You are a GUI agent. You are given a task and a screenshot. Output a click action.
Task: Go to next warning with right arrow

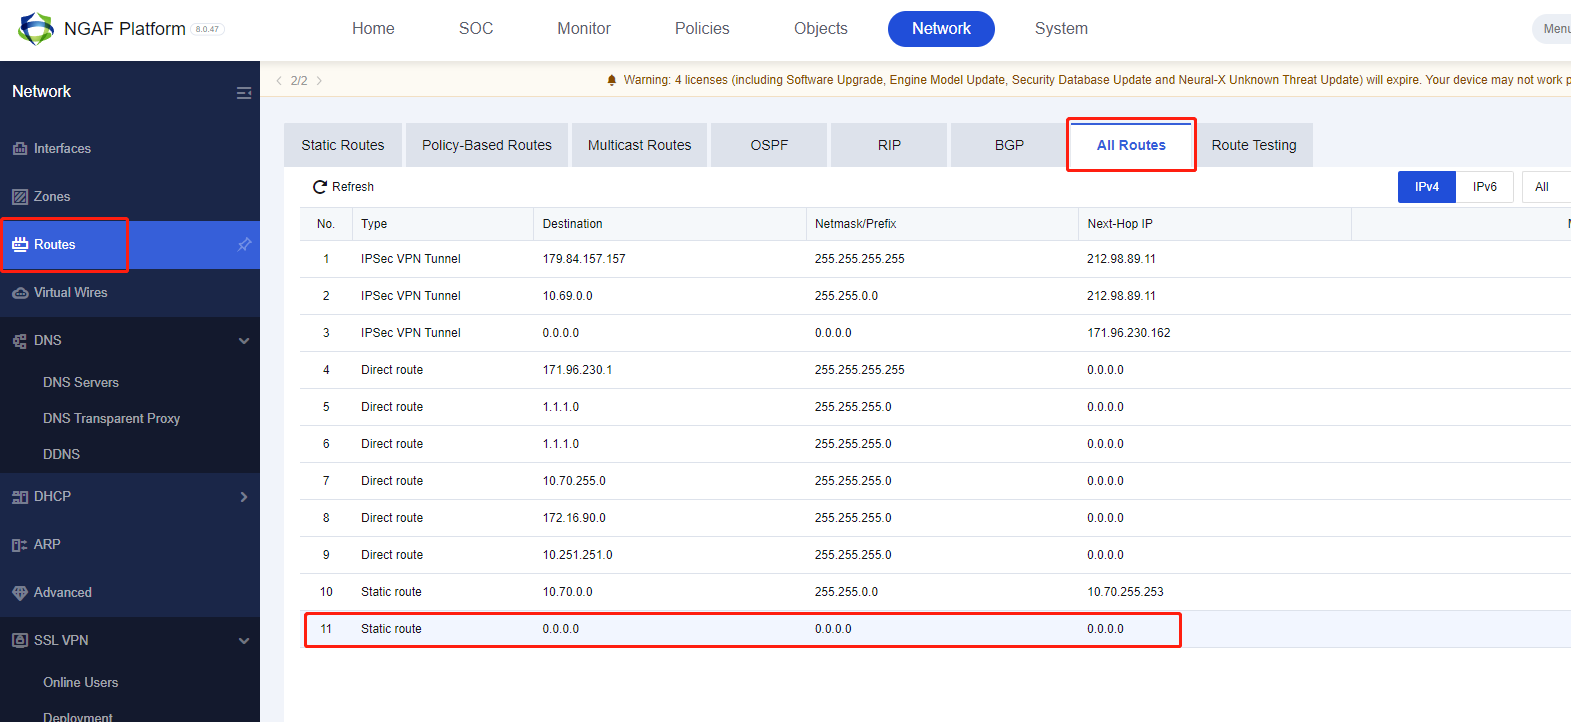coord(319,81)
